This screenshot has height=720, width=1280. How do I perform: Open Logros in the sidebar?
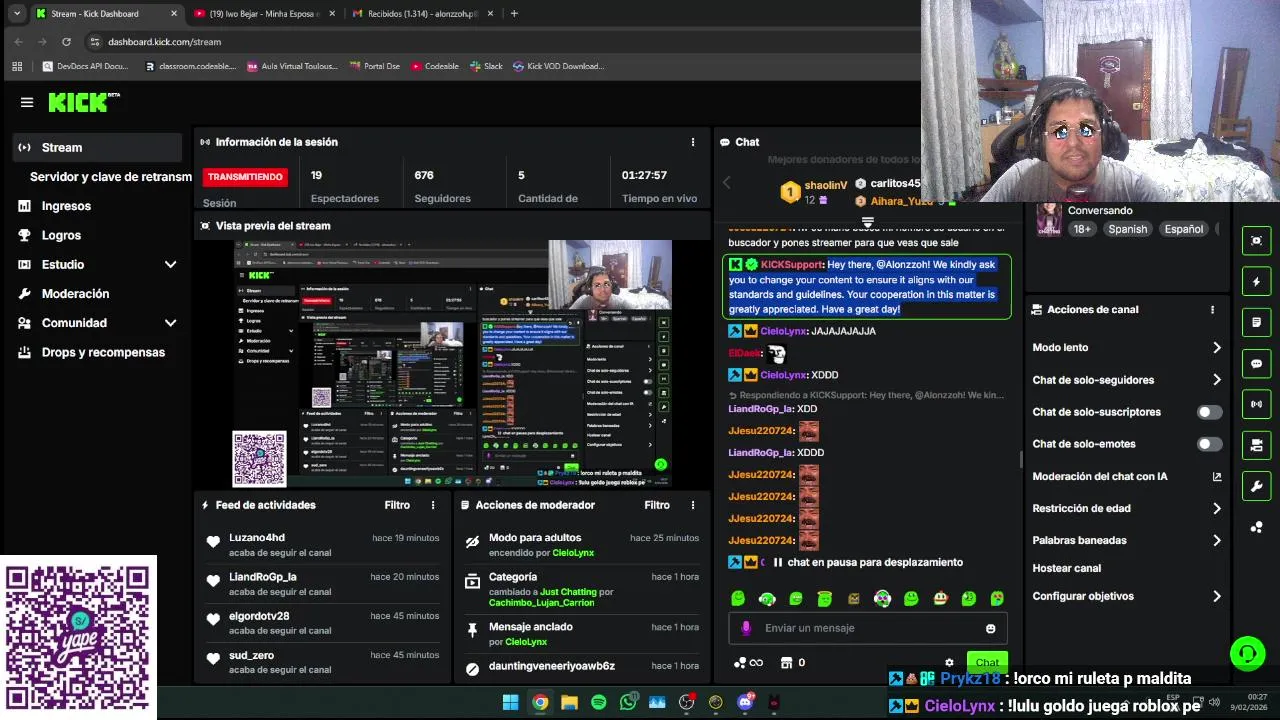pyautogui.click(x=61, y=235)
